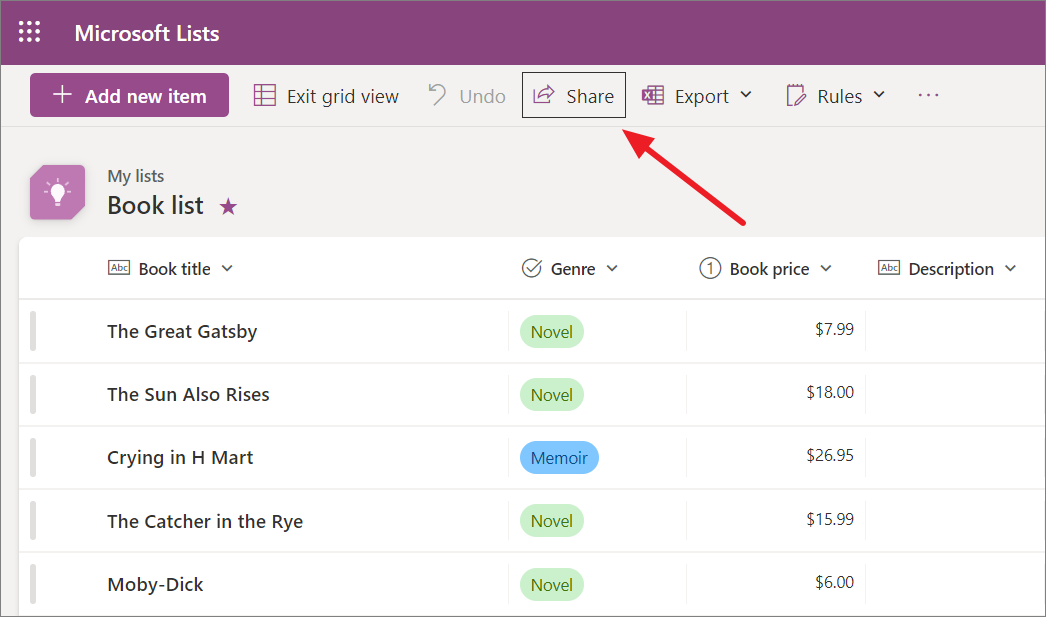Click the Book list lightbulb icon
The image size is (1046, 617).
(57, 191)
